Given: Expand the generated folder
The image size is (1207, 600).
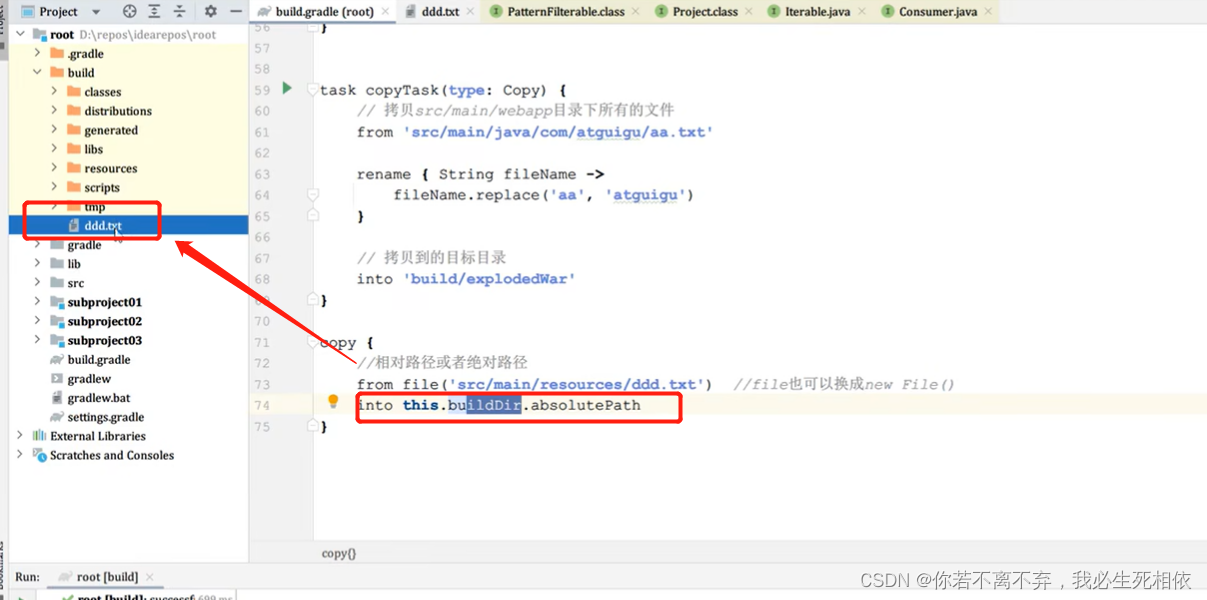Looking at the screenshot, I should click(55, 129).
